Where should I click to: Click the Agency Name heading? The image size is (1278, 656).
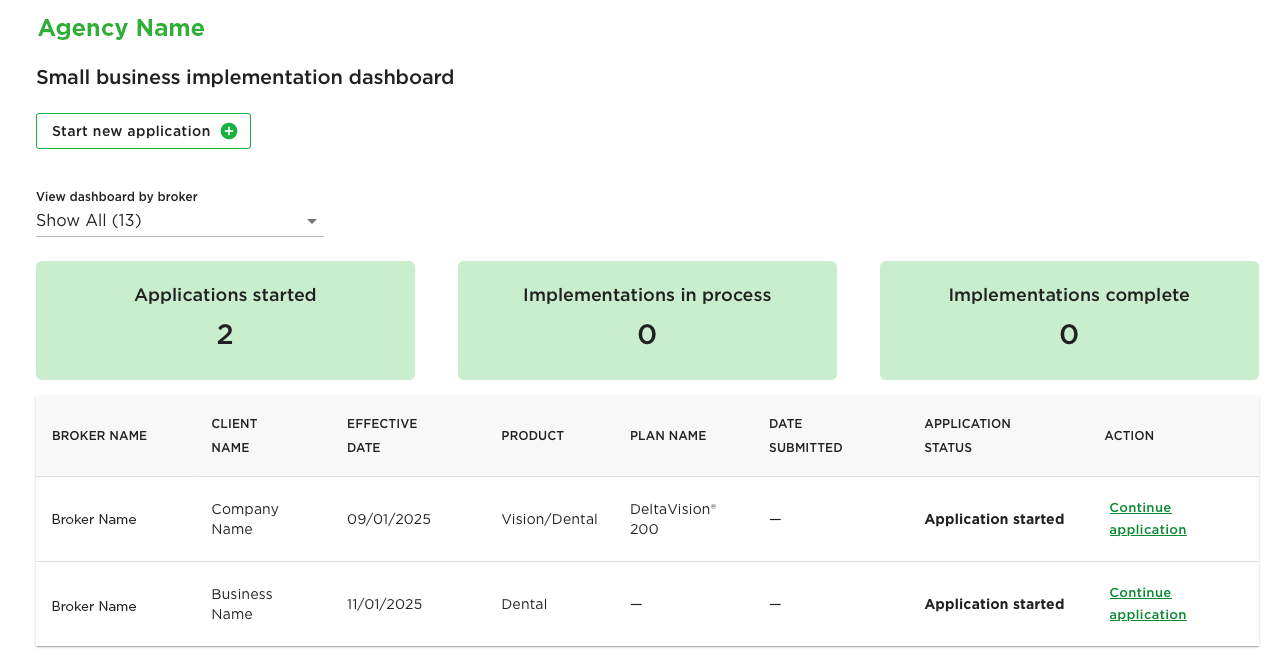click(x=121, y=28)
